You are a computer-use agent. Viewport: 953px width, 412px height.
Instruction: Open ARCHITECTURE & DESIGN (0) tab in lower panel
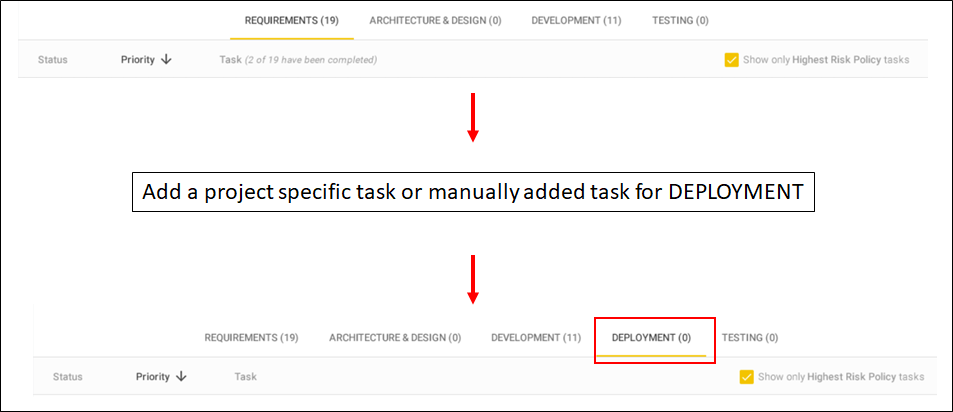395,338
